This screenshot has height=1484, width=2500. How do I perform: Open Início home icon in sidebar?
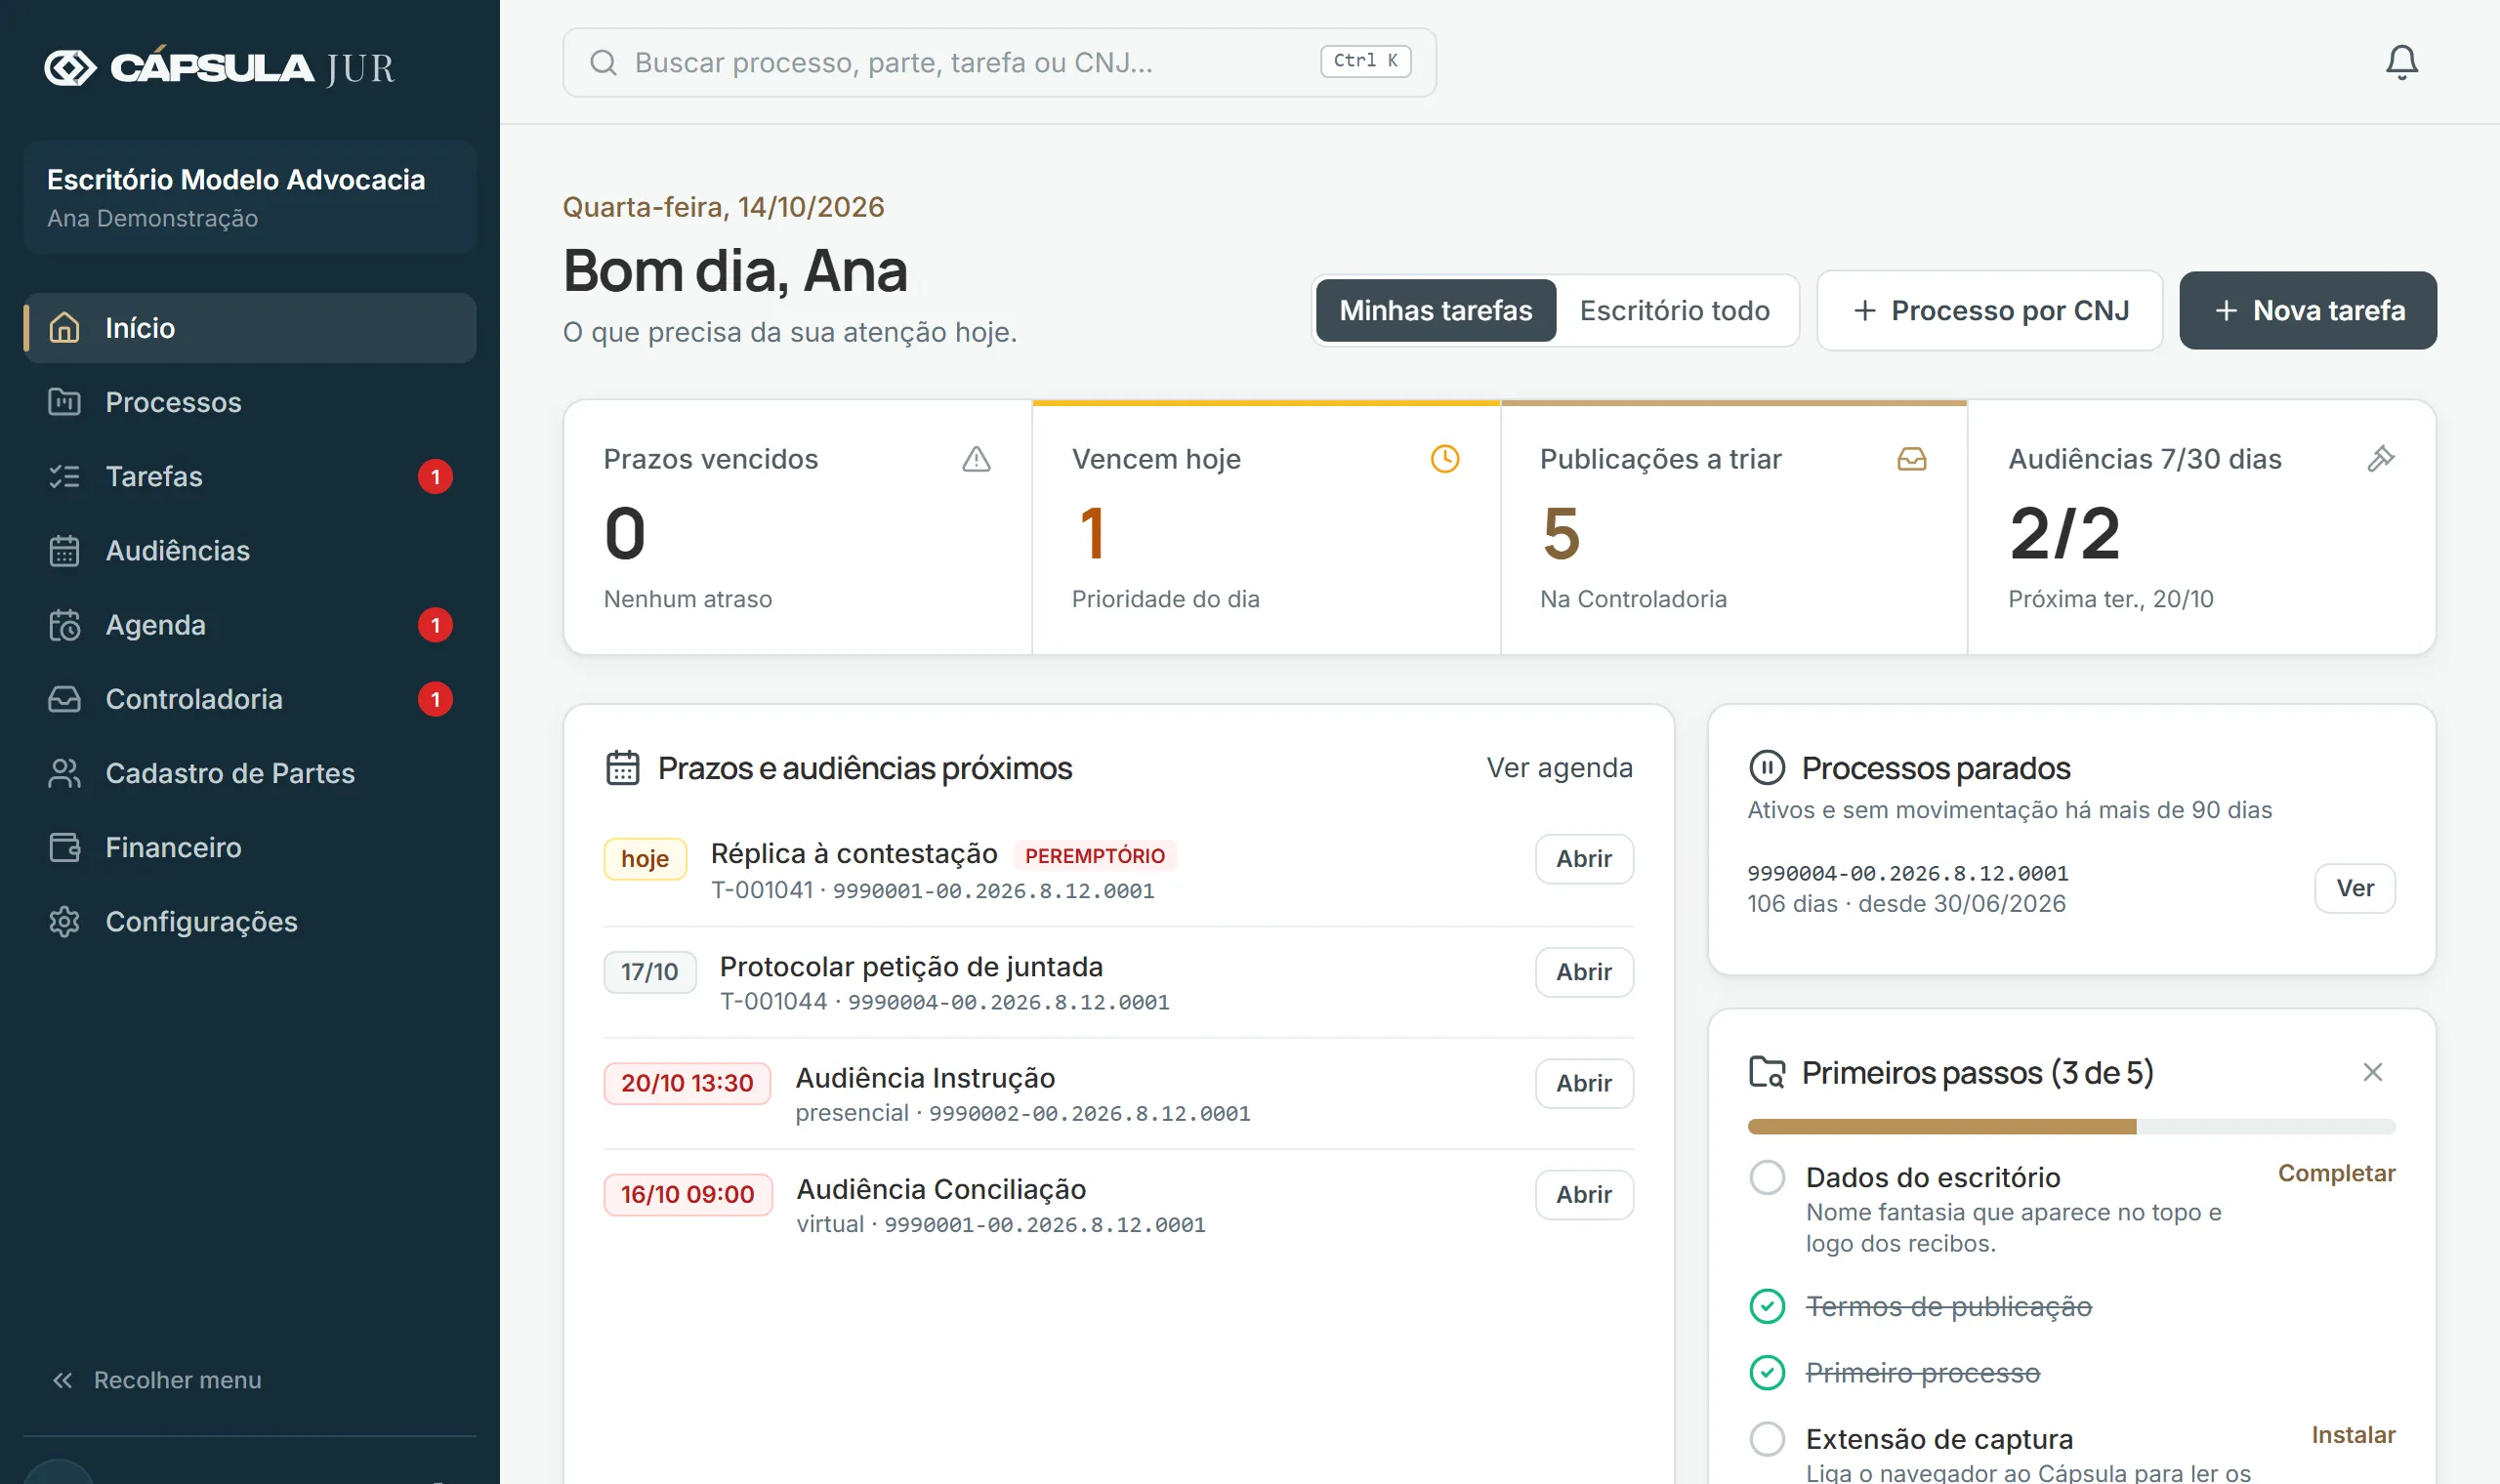click(x=65, y=328)
